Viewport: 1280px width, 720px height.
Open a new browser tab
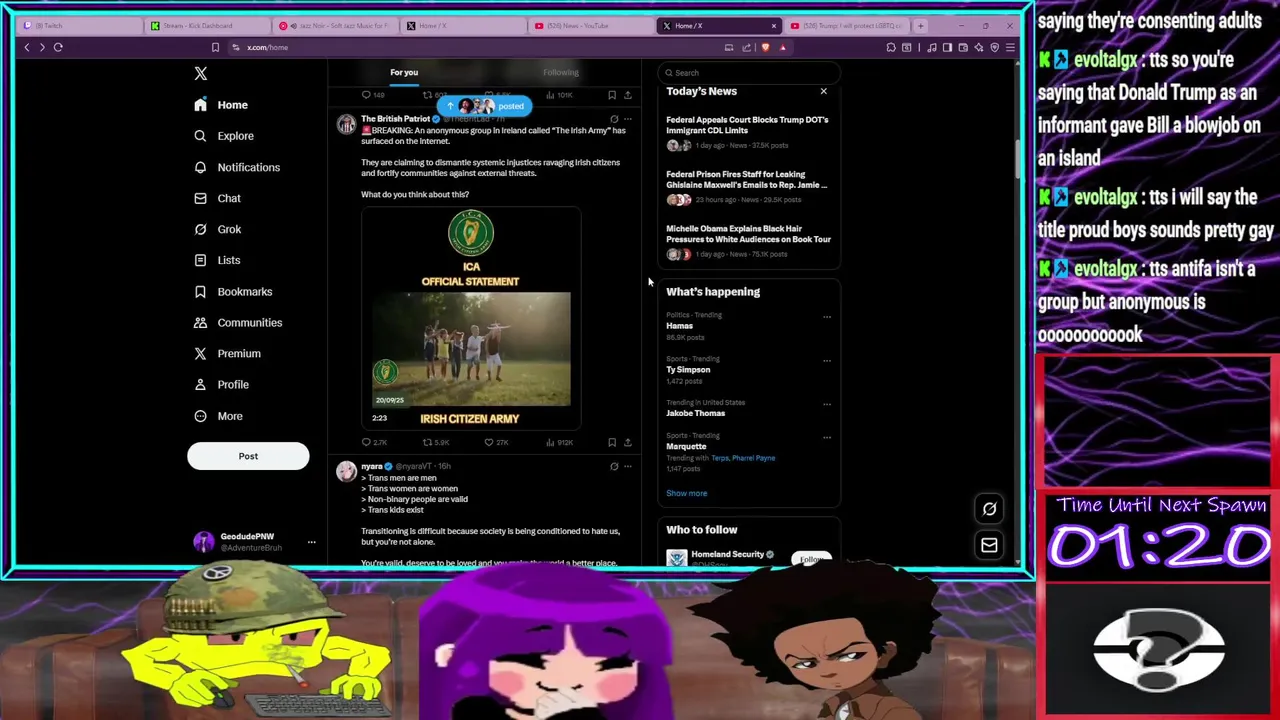[920, 26]
